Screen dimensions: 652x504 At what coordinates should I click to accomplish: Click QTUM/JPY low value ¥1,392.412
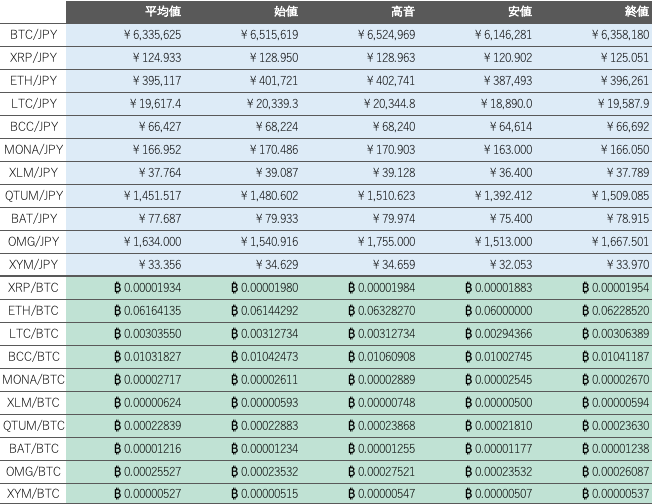point(503,195)
